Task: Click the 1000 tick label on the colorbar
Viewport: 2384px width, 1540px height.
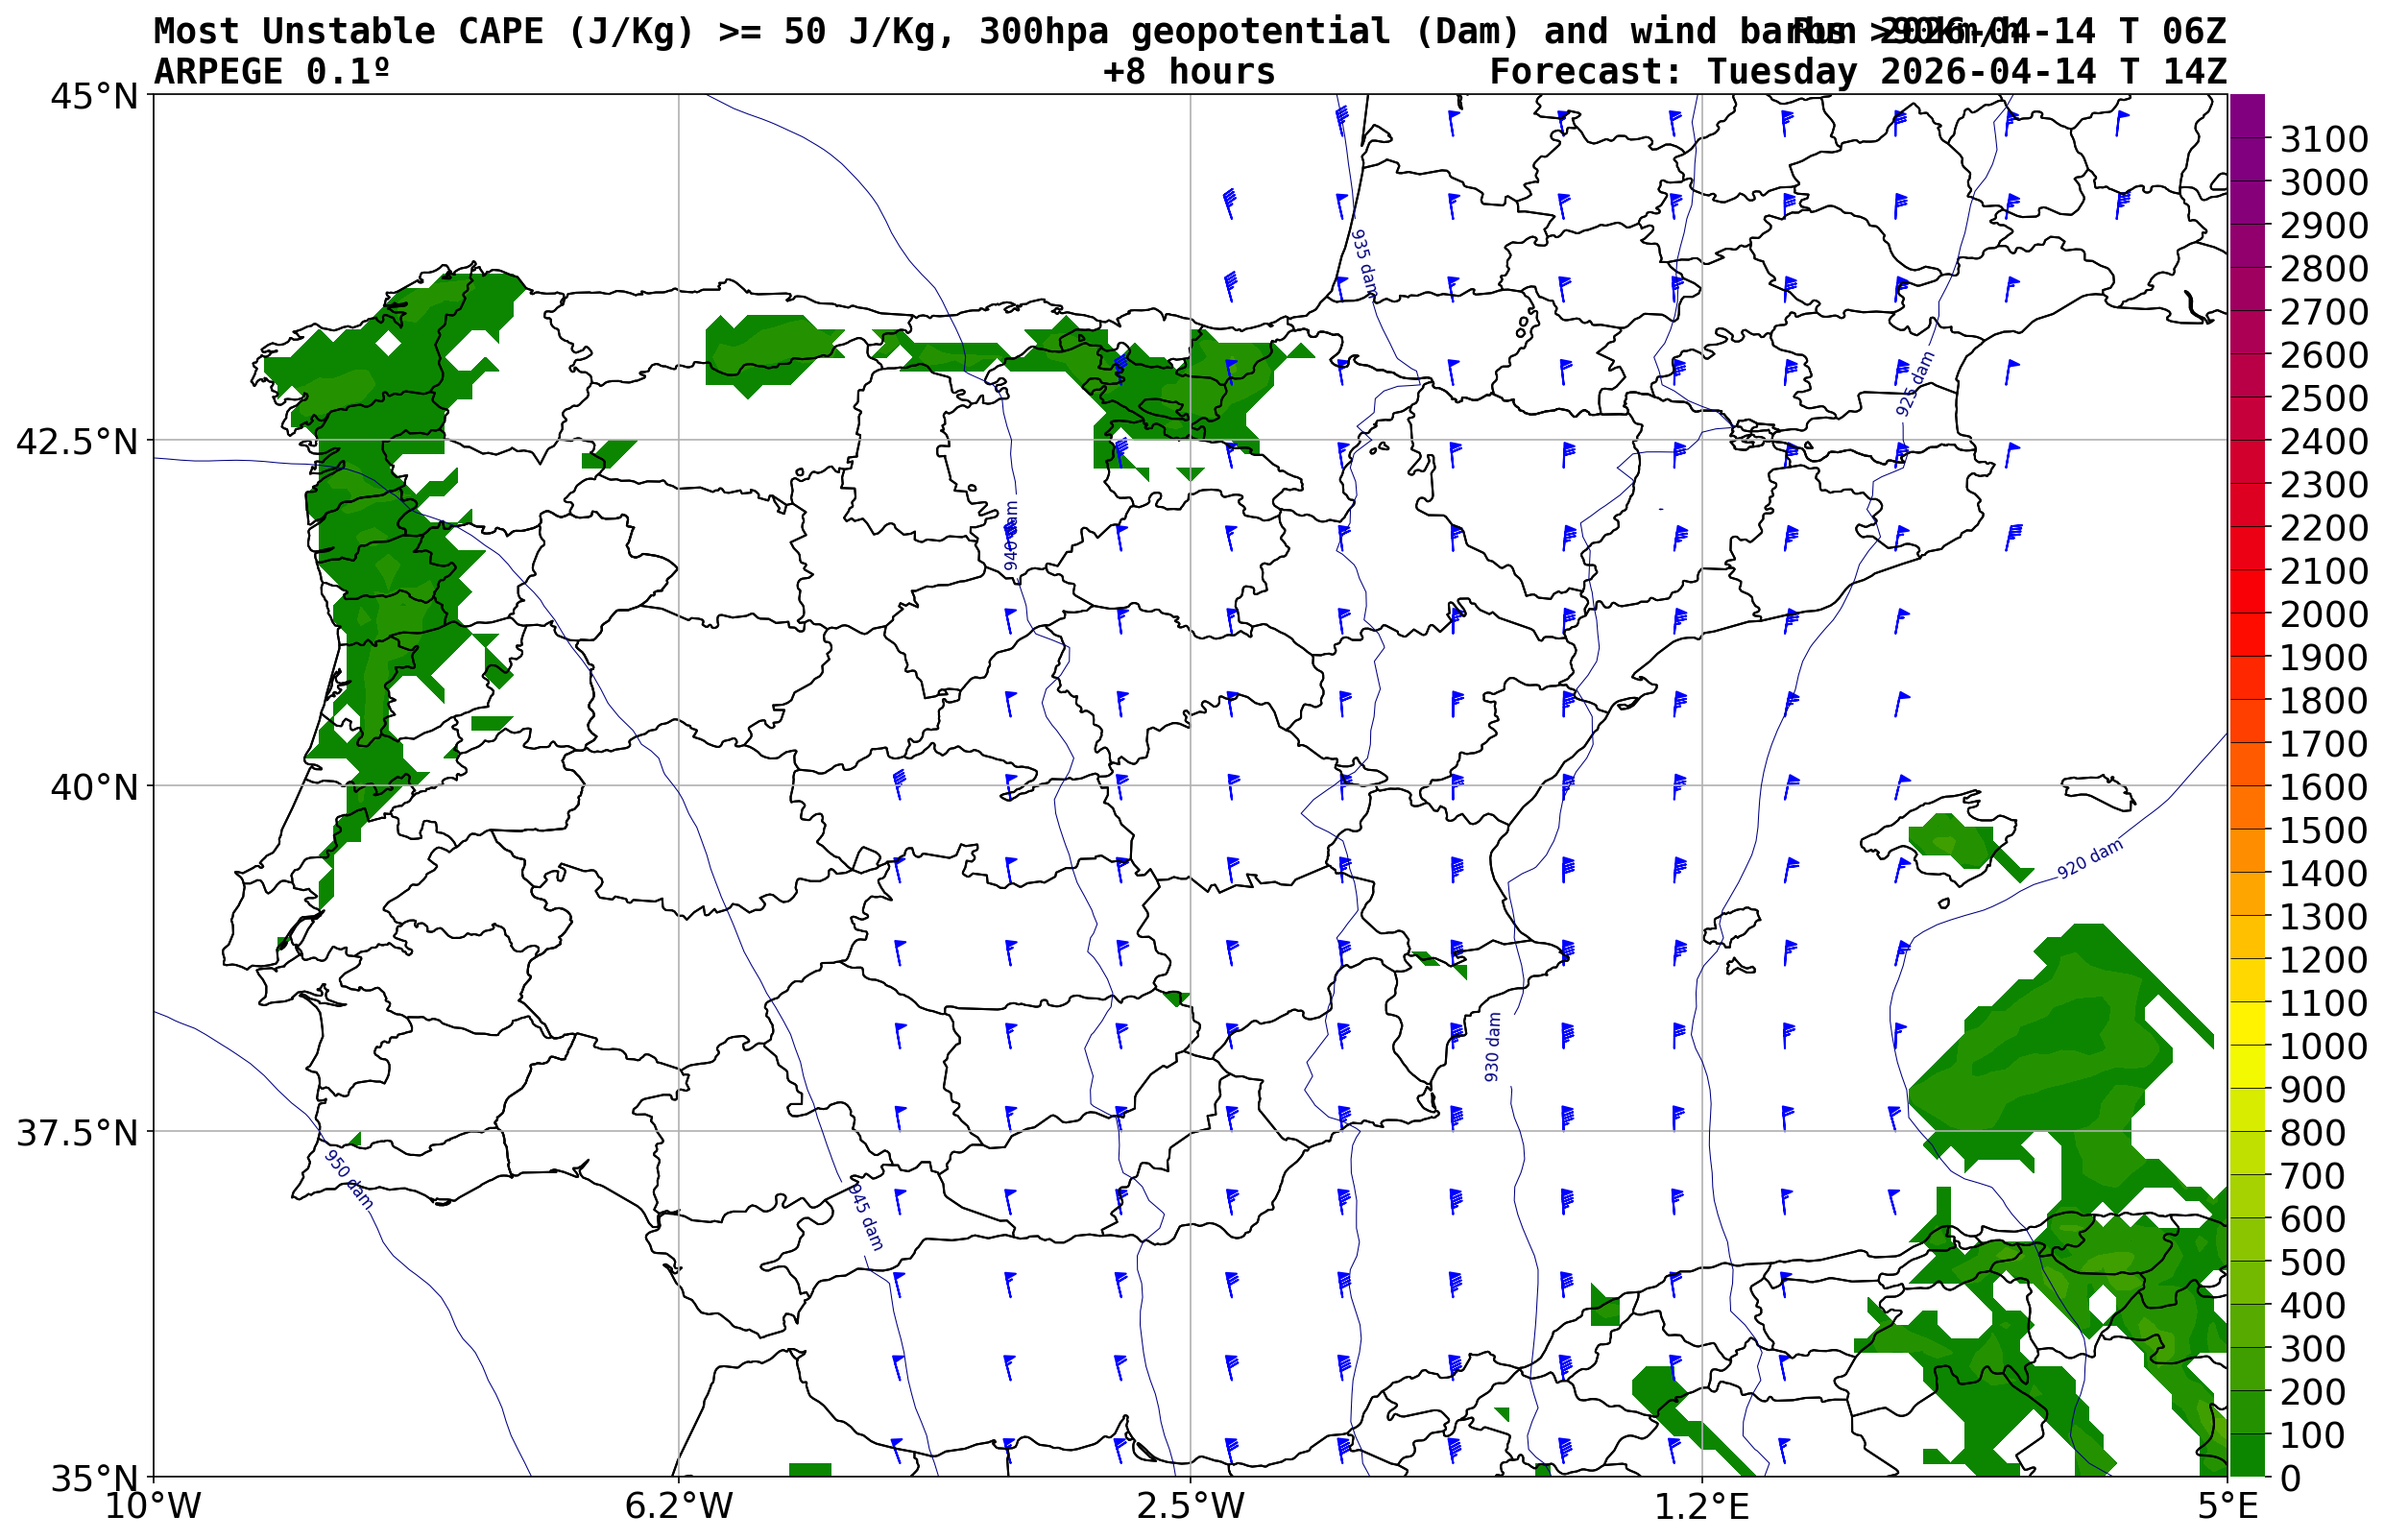Action: tap(2323, 1046)
